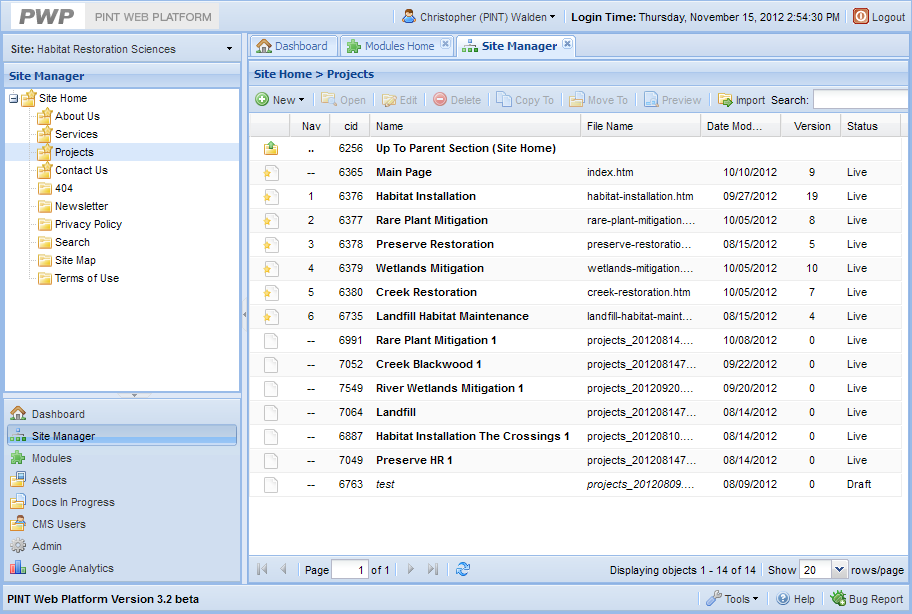
Task: Open Assets in the left navigation panel
Action: [122, 480]
